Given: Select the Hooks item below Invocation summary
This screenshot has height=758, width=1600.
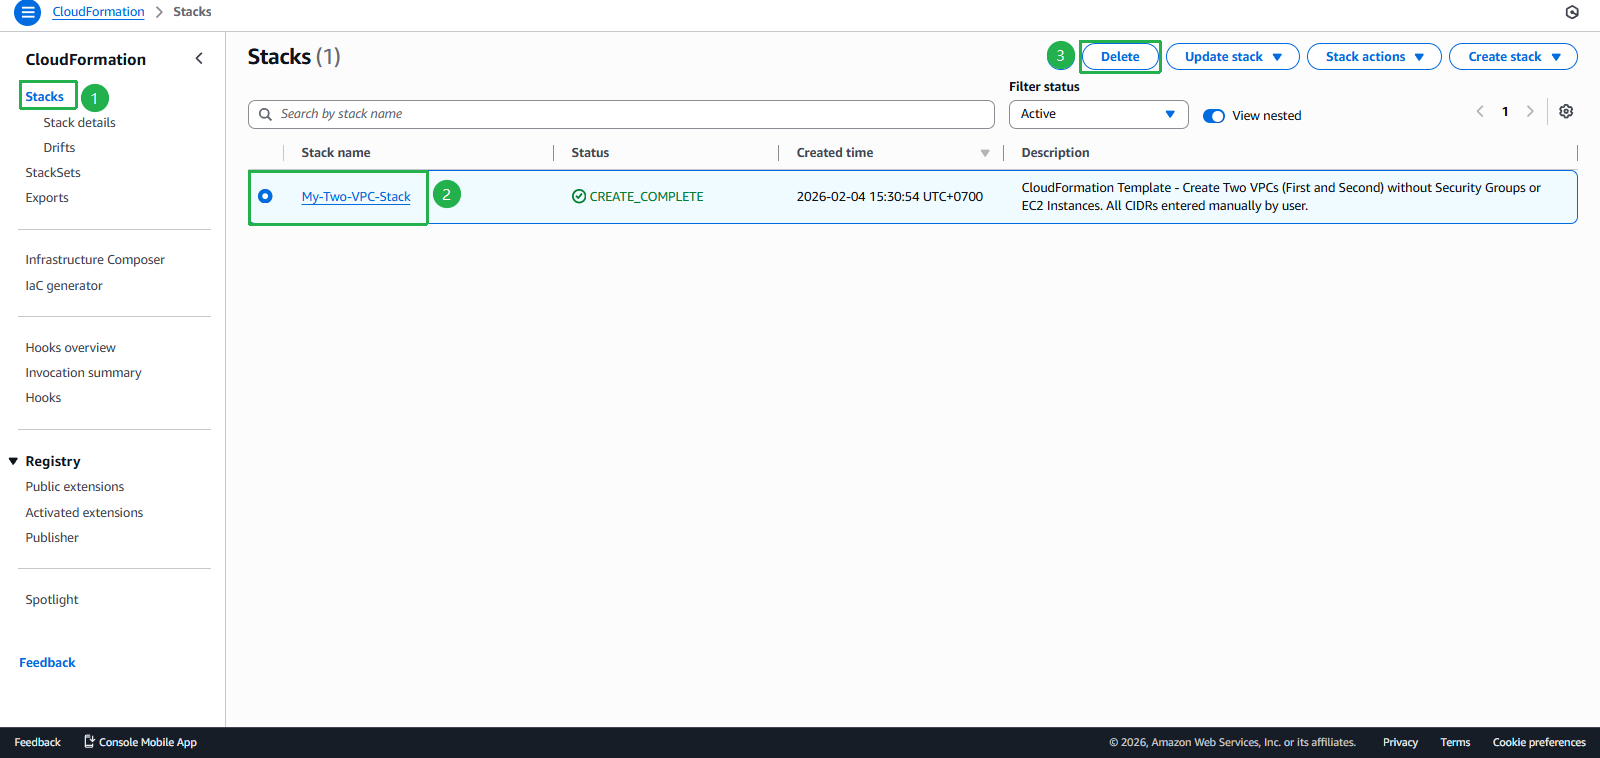Looking at the screenshot, I should coord(43,397).
